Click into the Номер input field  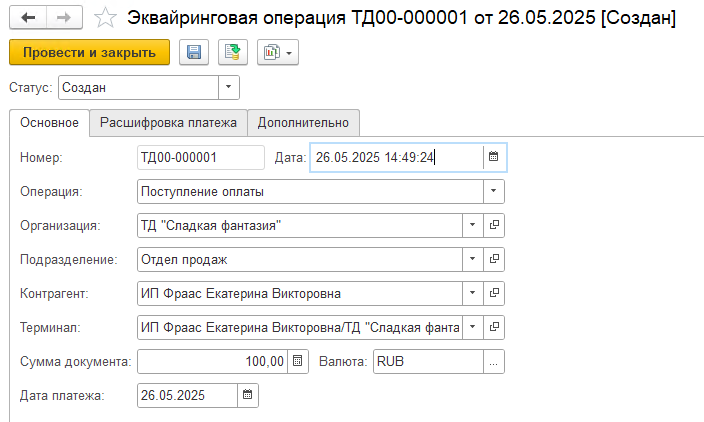coord(200,157)
